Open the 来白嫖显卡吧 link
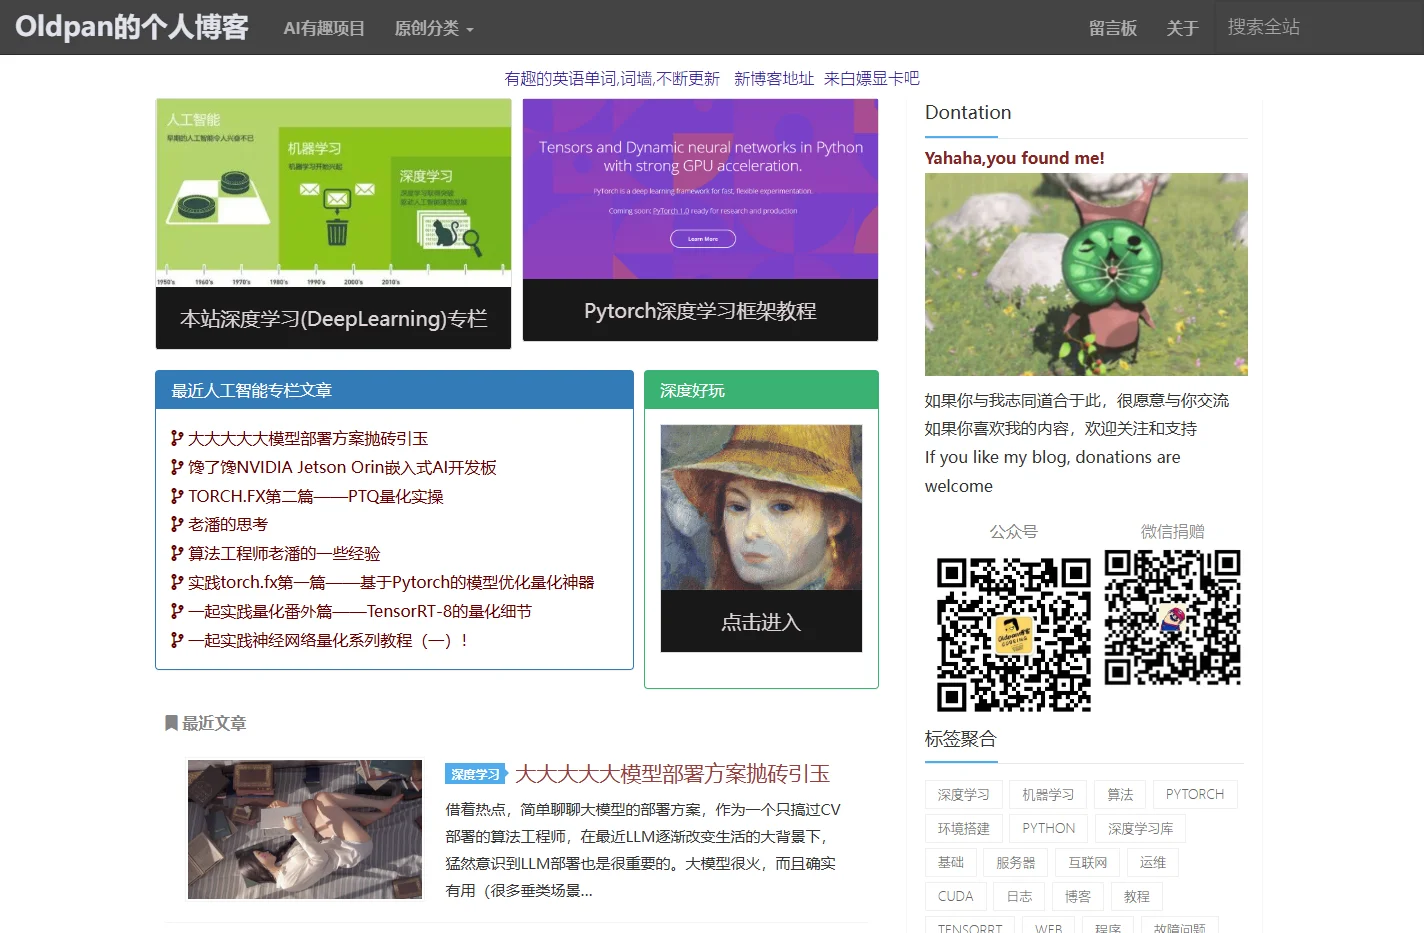Viewport: 1424px width, 933px height. click(x=872, y=78)
